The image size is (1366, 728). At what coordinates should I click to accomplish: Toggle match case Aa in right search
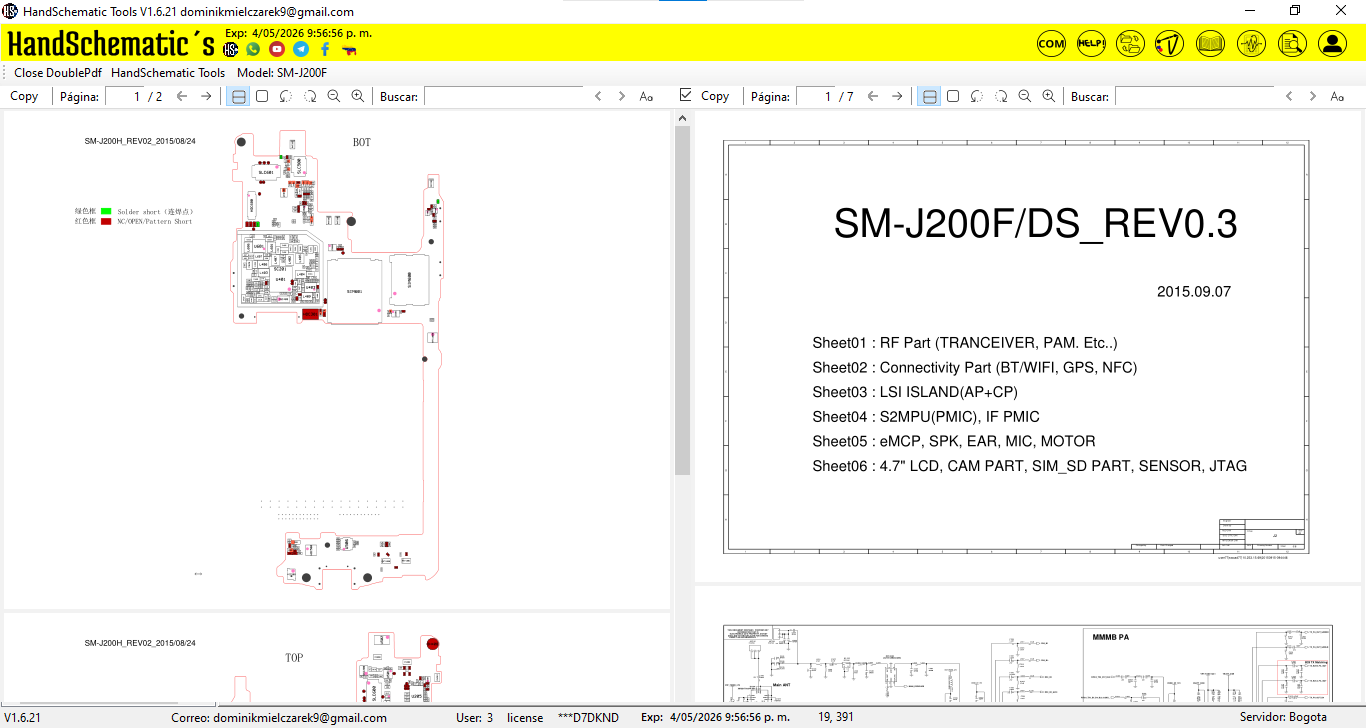(x=1337, y=96)
